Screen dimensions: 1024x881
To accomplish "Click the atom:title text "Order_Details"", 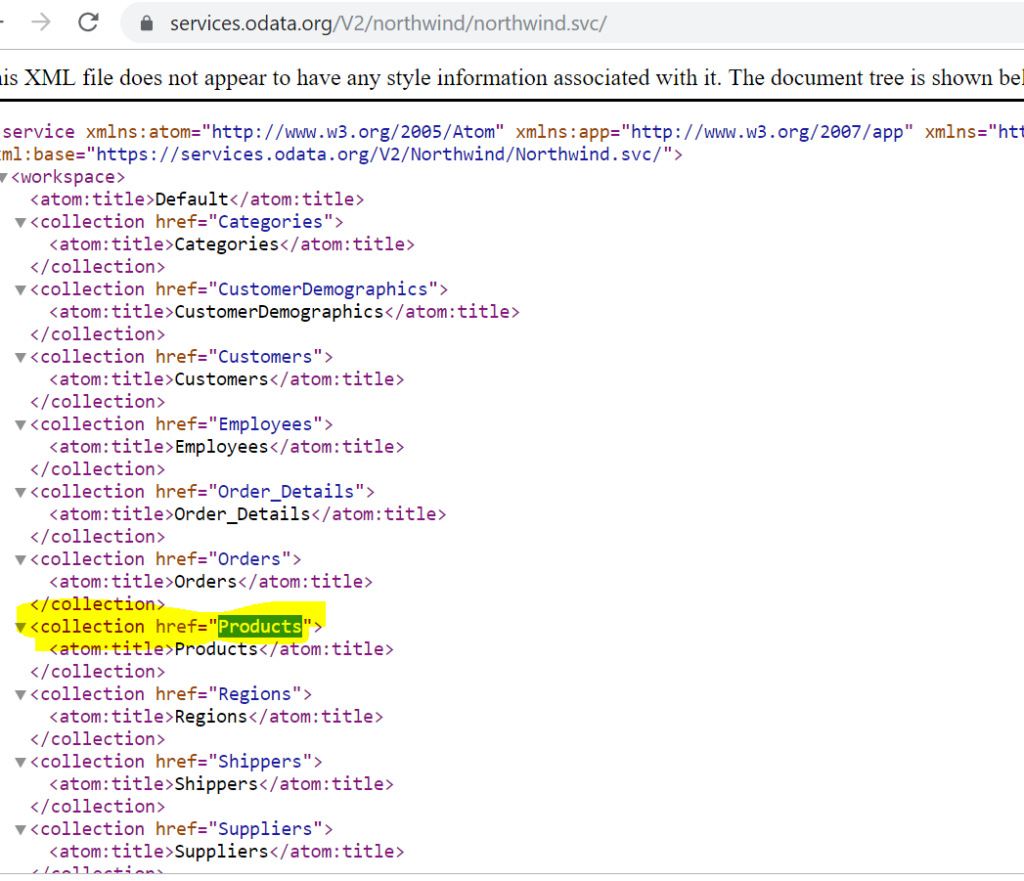I will point(242,514).
